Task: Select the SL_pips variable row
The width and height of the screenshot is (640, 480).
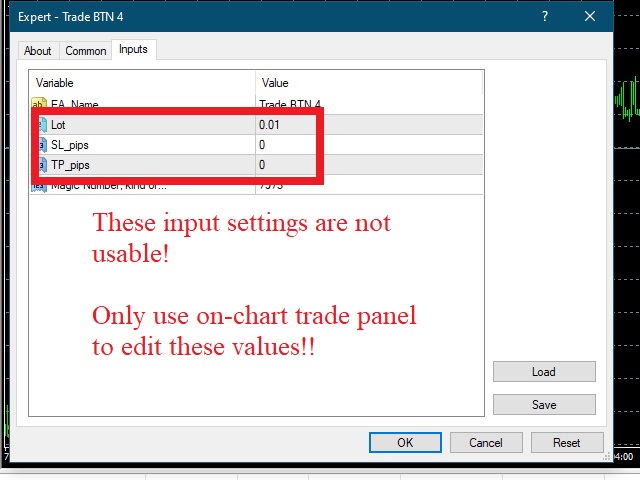Action: tap(257, 145)
